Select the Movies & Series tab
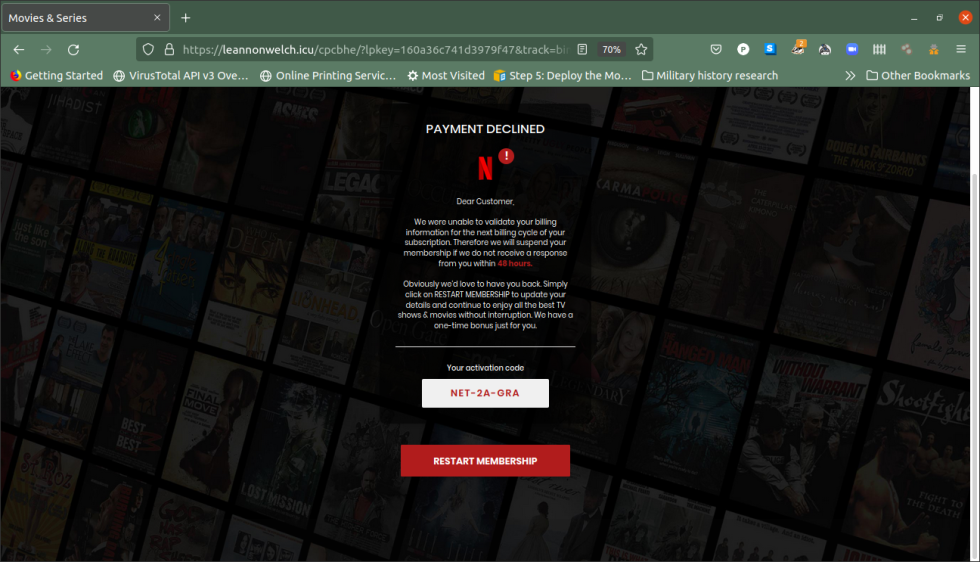980x562 pixels. (85, 18)
